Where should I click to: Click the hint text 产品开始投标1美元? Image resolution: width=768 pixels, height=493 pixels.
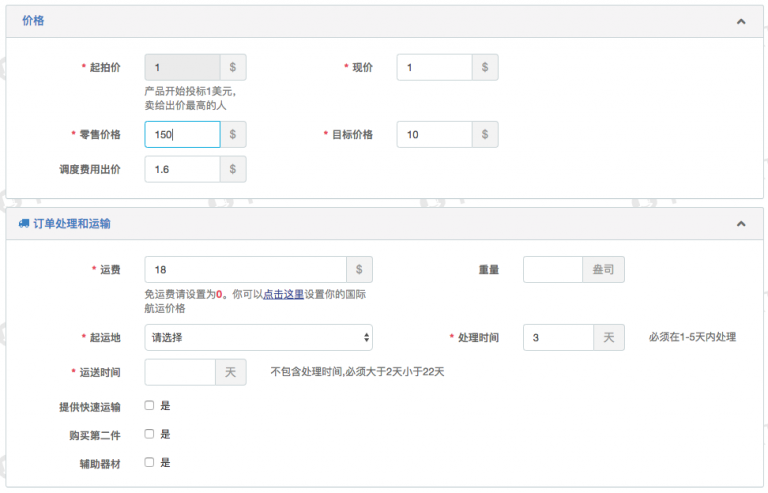[190, 91]
